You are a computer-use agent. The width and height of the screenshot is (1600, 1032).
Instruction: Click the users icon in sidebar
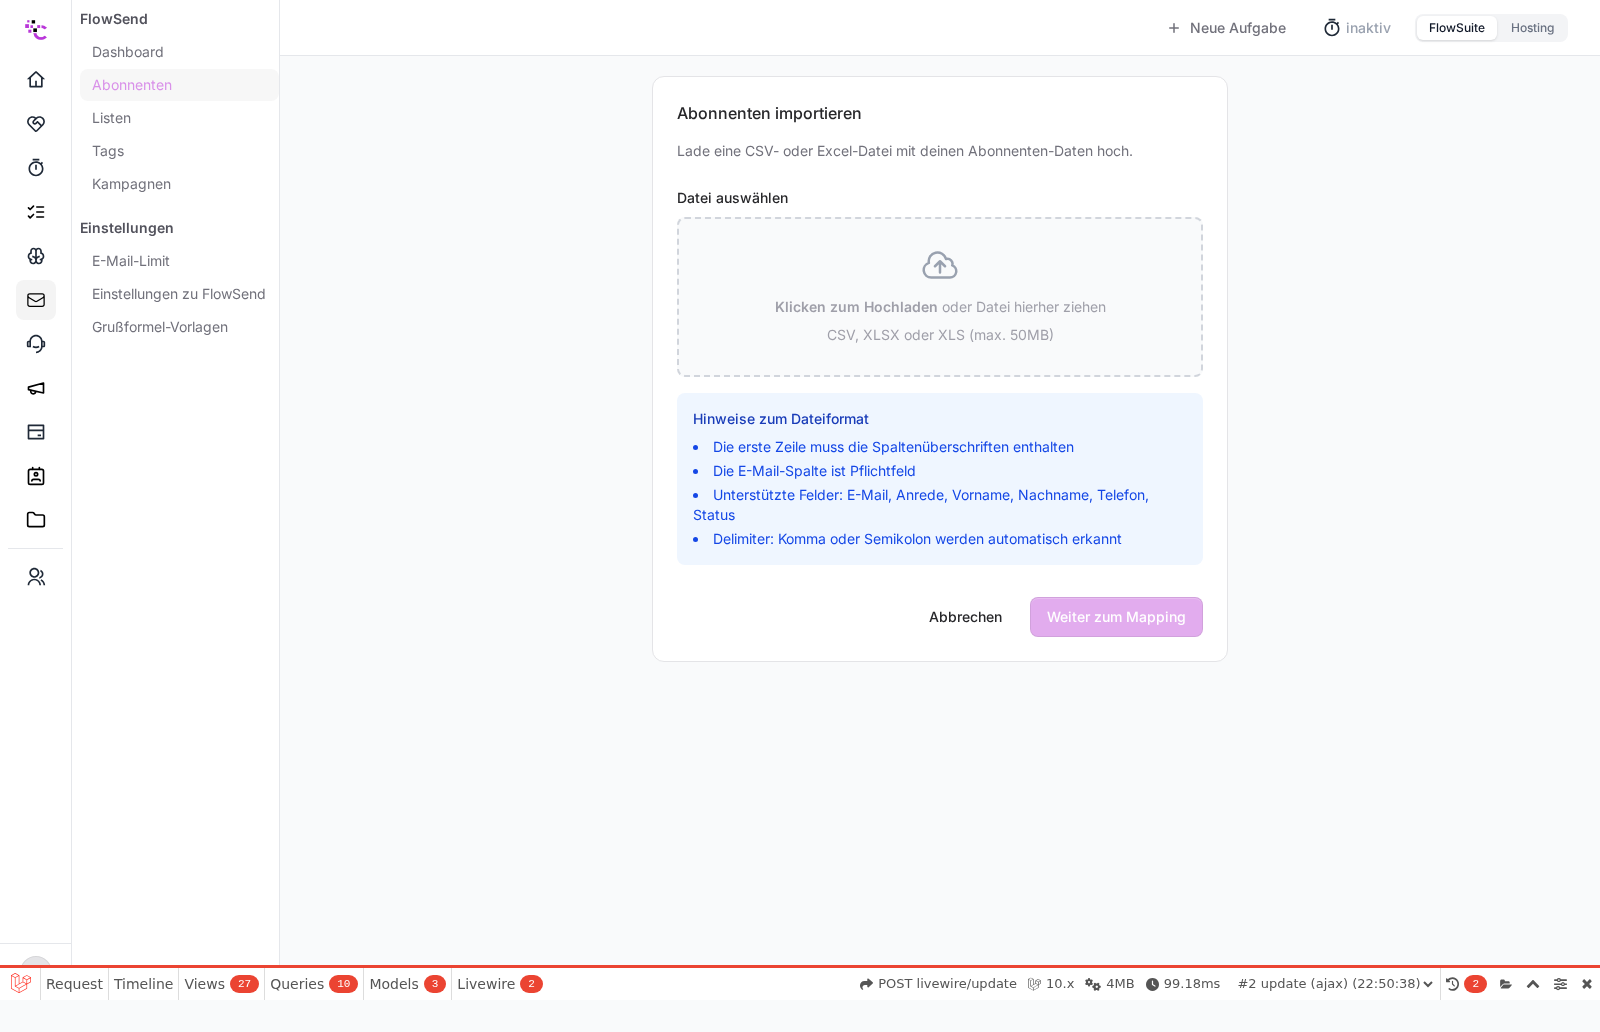pos(36,577)
